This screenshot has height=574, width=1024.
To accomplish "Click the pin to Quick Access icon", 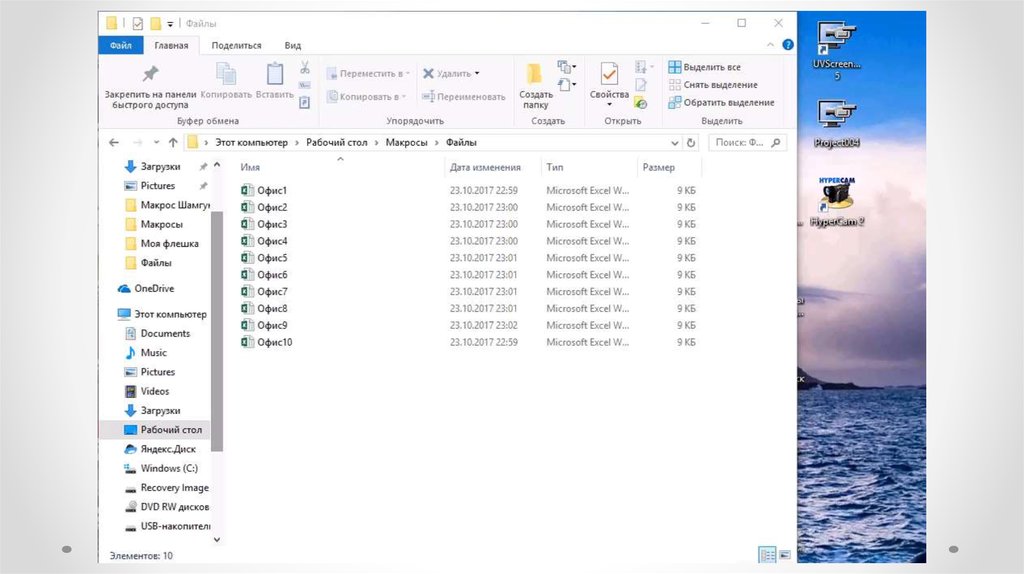I will click(149, 75).
